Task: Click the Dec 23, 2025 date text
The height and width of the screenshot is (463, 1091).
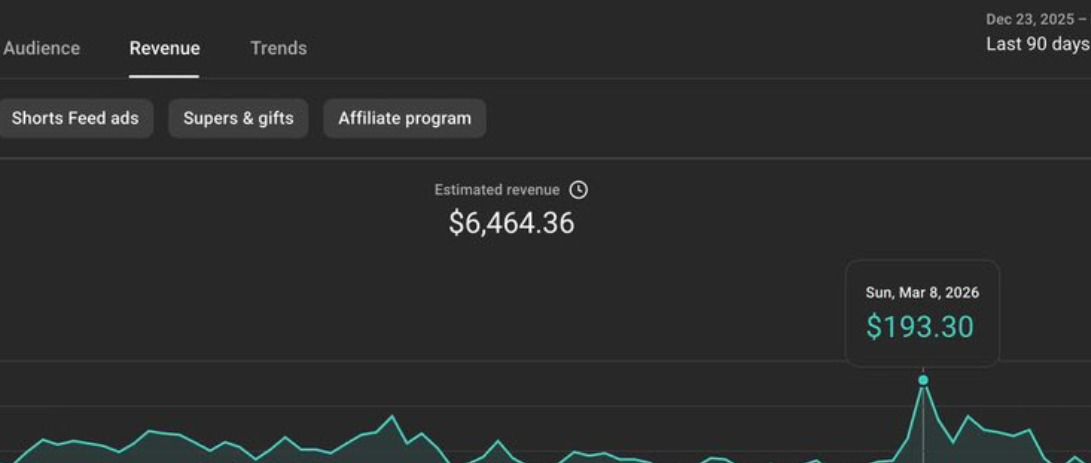Action: 1036,19
